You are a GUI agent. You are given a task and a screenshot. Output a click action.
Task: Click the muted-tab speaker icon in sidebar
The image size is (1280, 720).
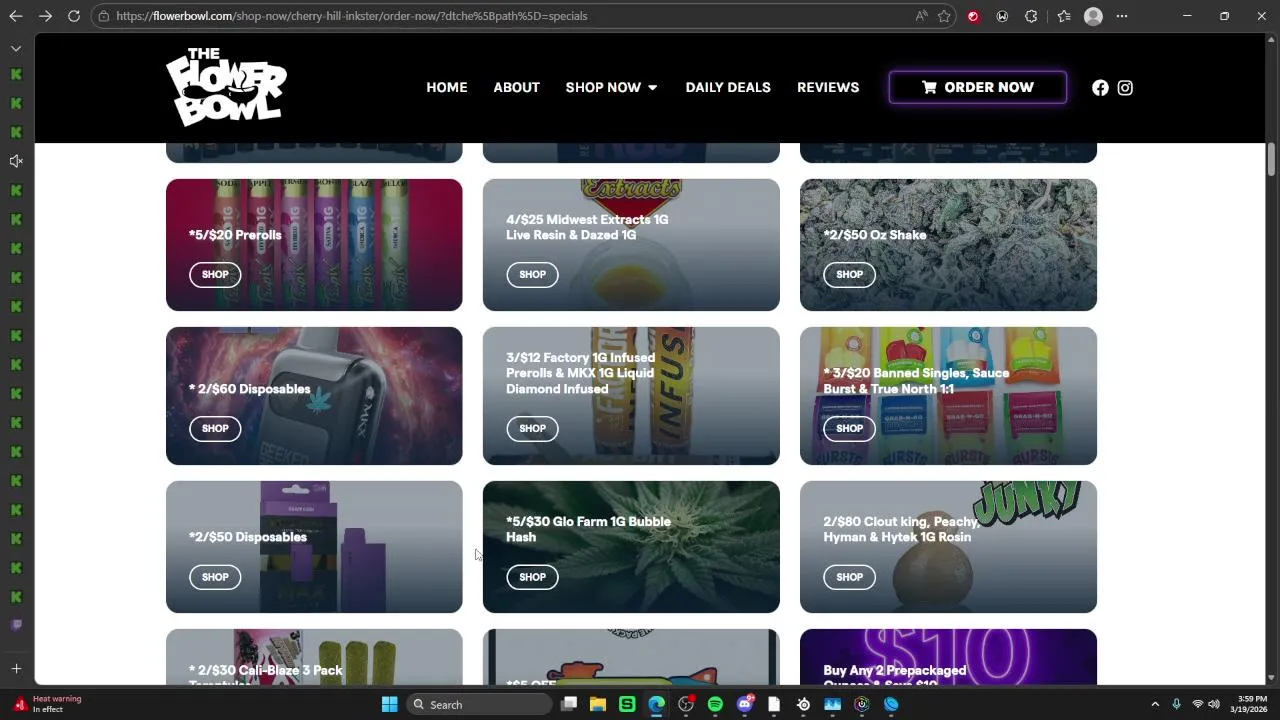[16, 161]
